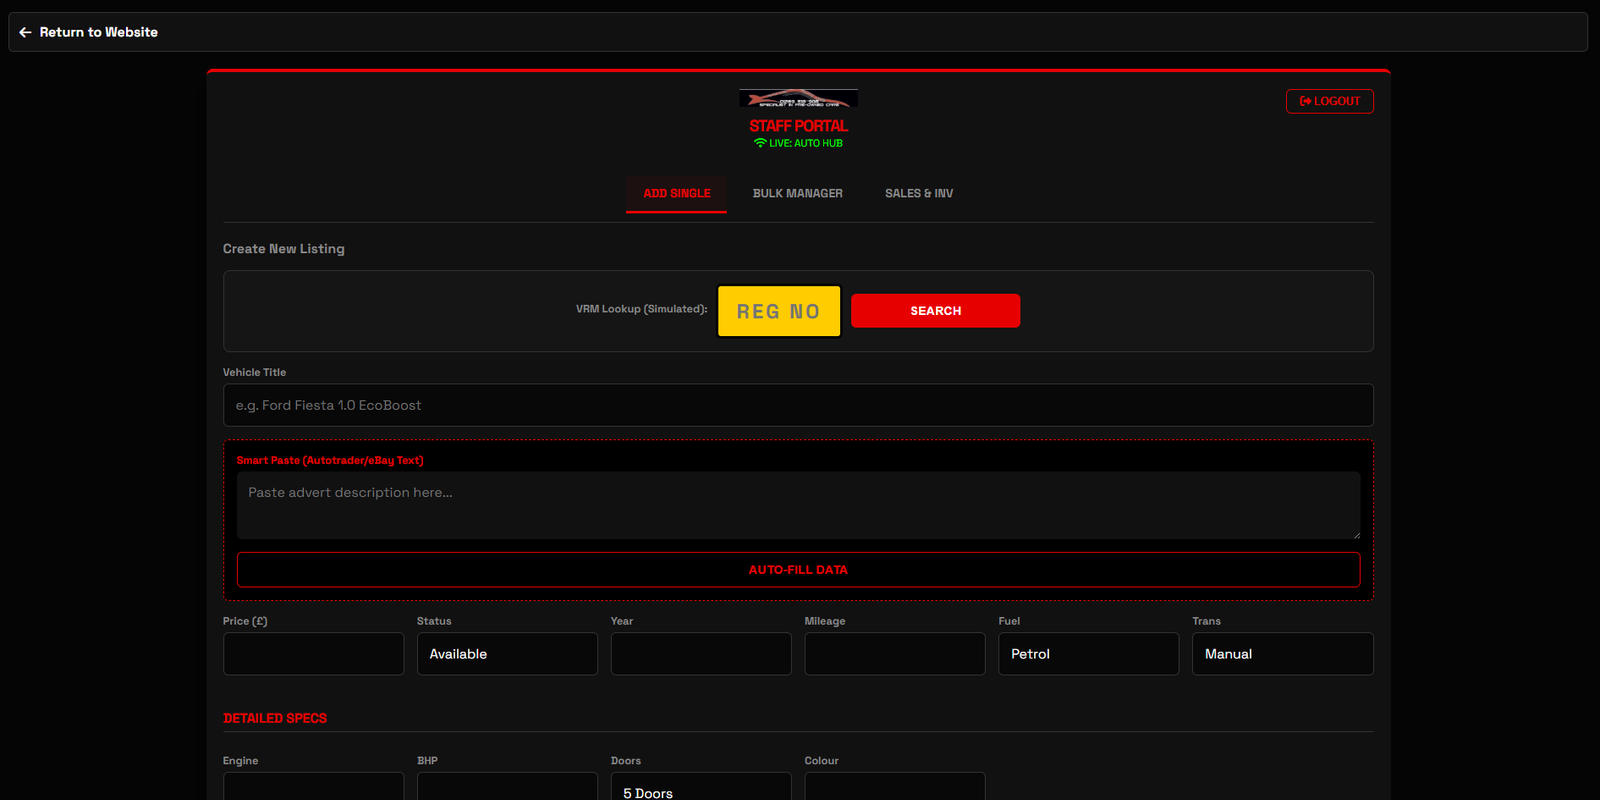This screenshot has height=800, width=1600.
Task: Click the Return to Website link text
Action: point(98,32)
